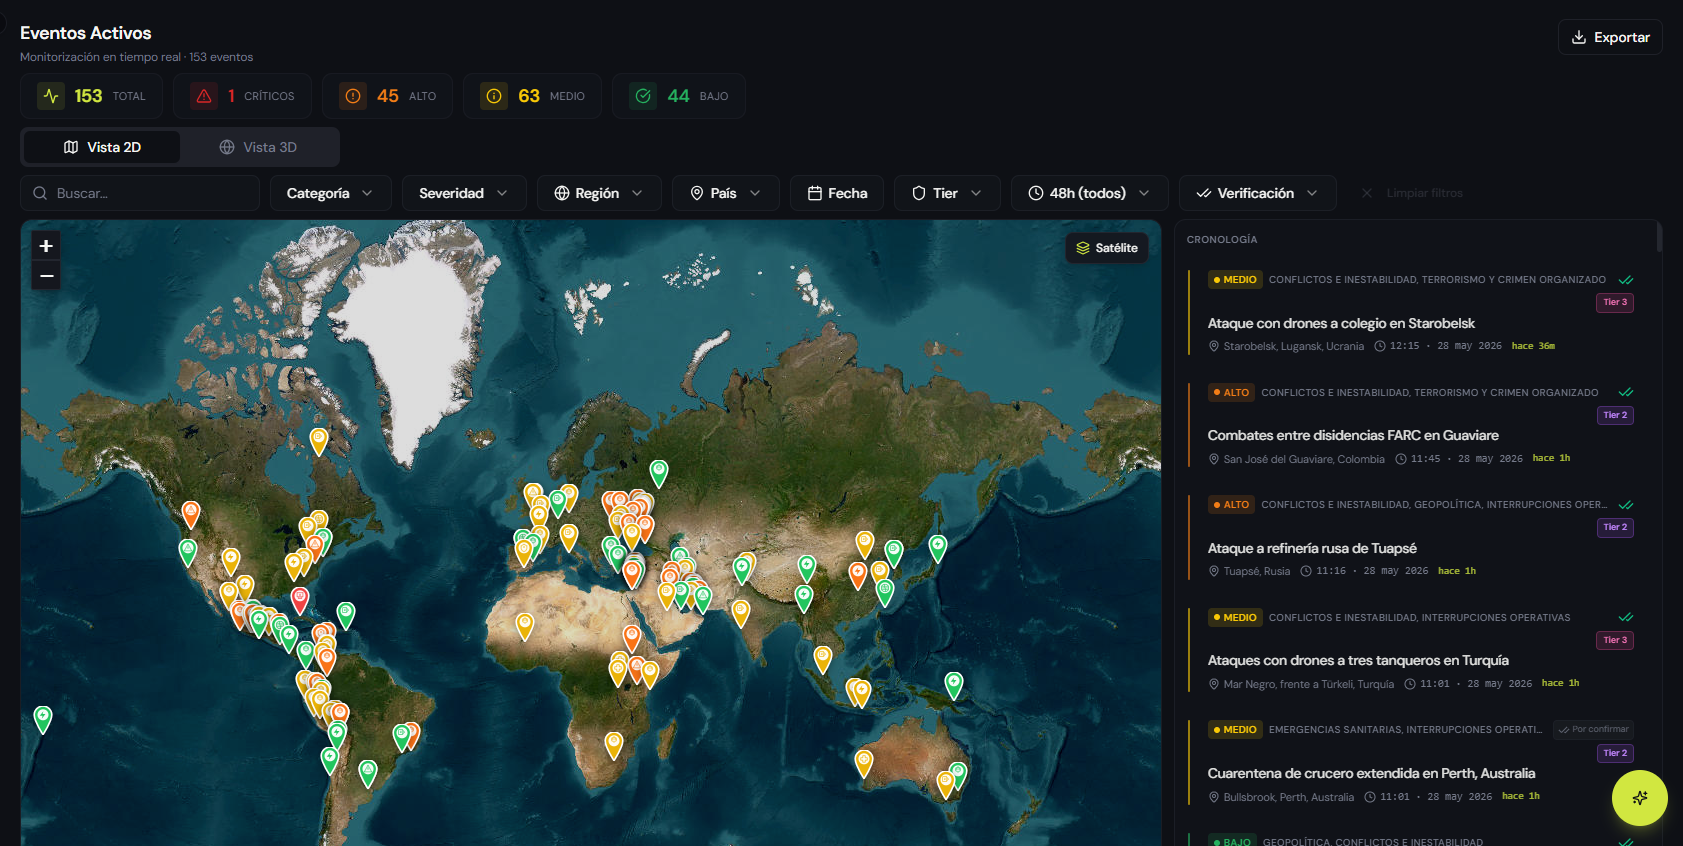Click the yellow event marker over Greenland's west coast

click(319, 441)
